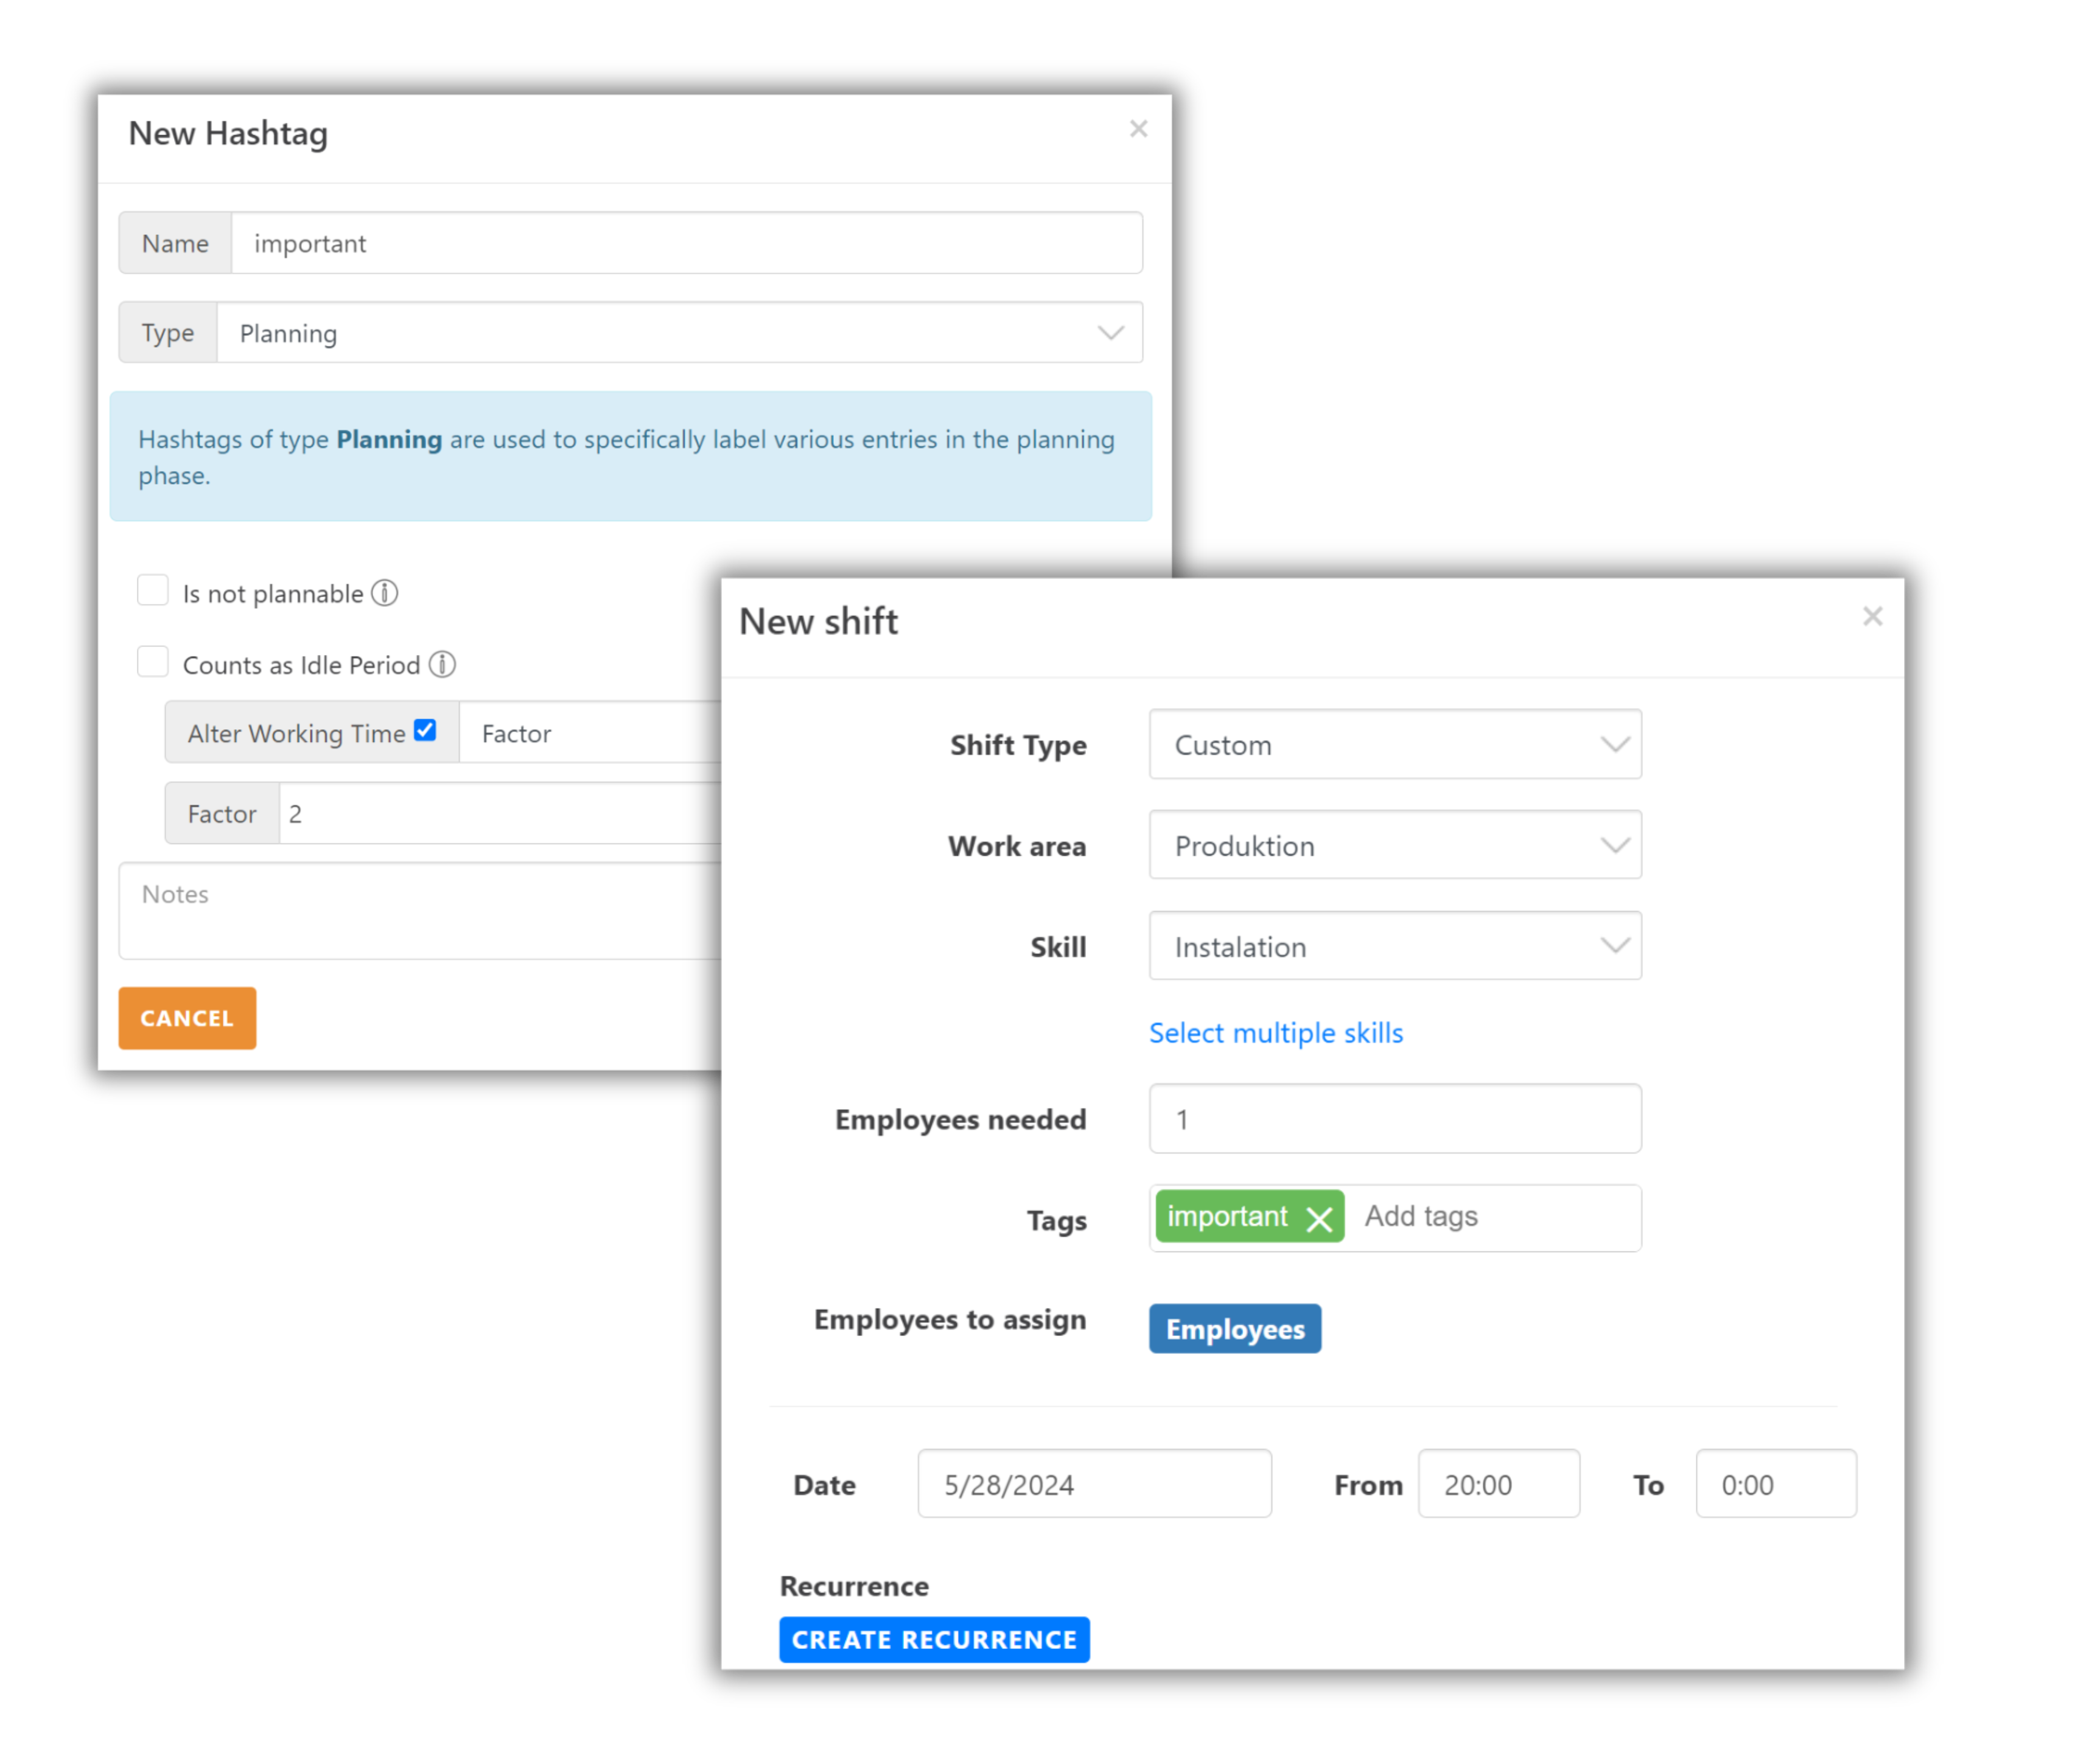This screenshot has width=2100, height=1750.
Task: Click the Add tags input
Action: (1490, 1217)
